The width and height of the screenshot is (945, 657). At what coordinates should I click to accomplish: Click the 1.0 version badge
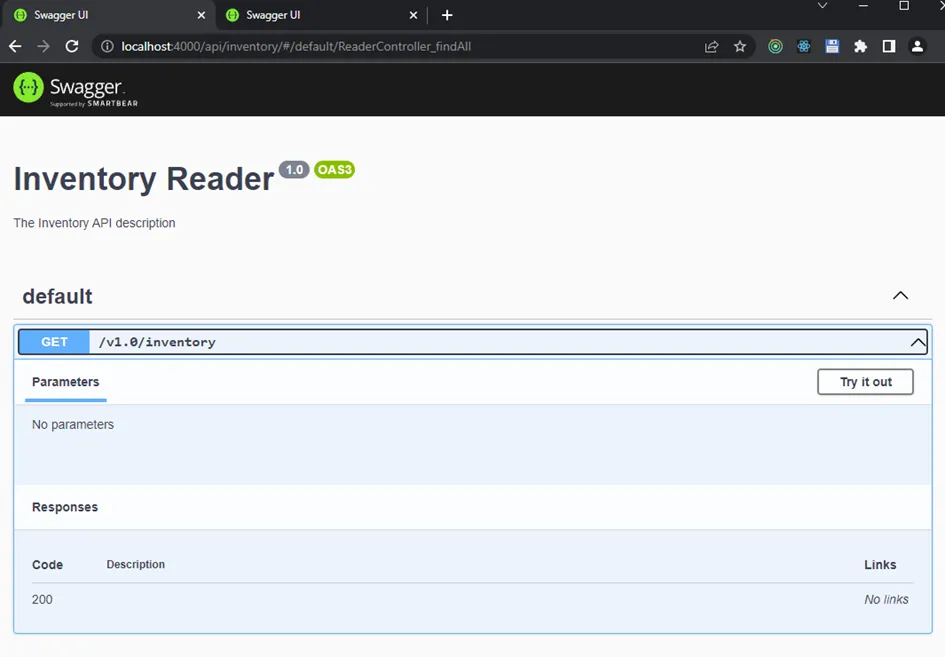(294, 170)
